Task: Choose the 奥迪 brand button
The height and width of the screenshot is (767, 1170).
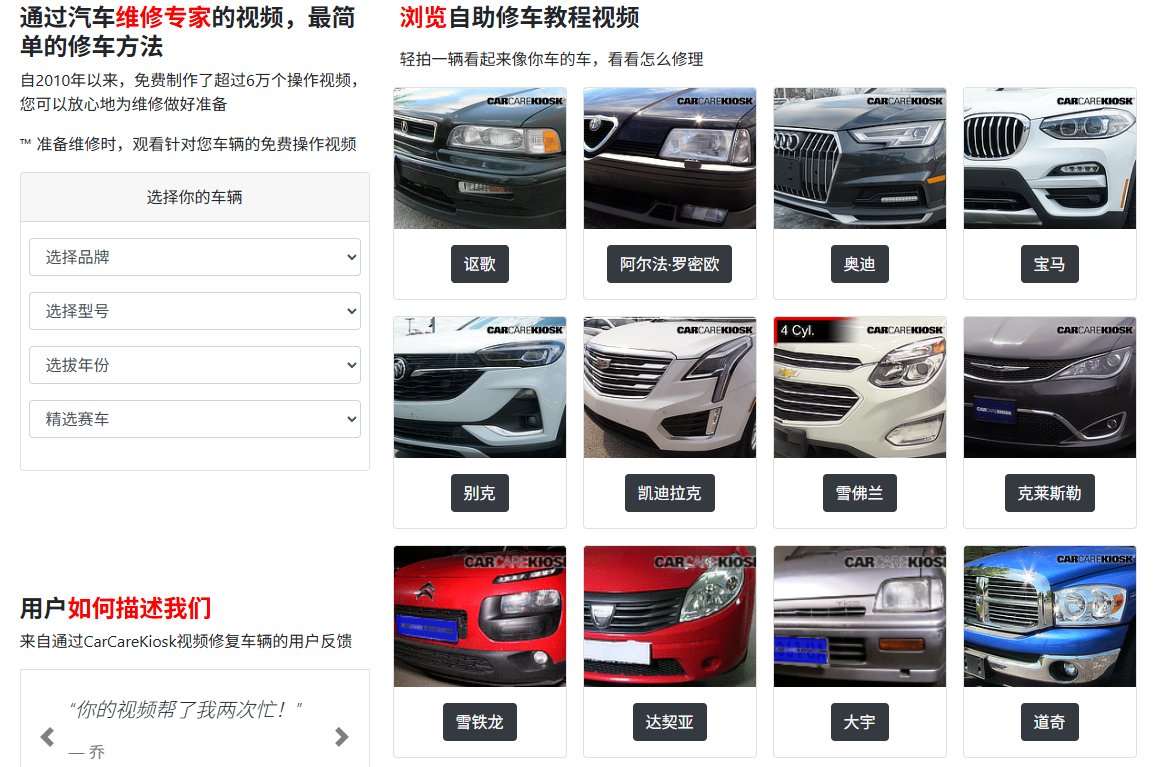Action: click(860, 264)
